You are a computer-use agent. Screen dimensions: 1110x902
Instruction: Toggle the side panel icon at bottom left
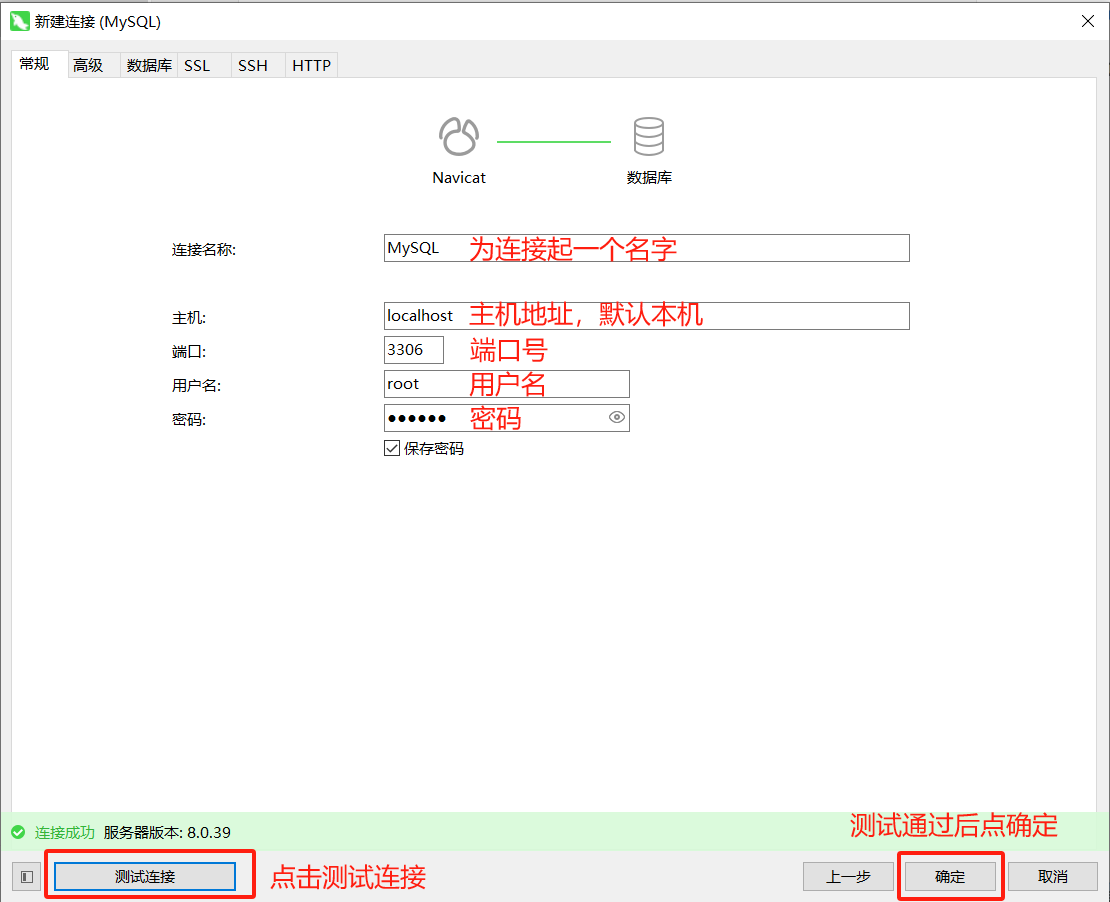tap(27, 877)
